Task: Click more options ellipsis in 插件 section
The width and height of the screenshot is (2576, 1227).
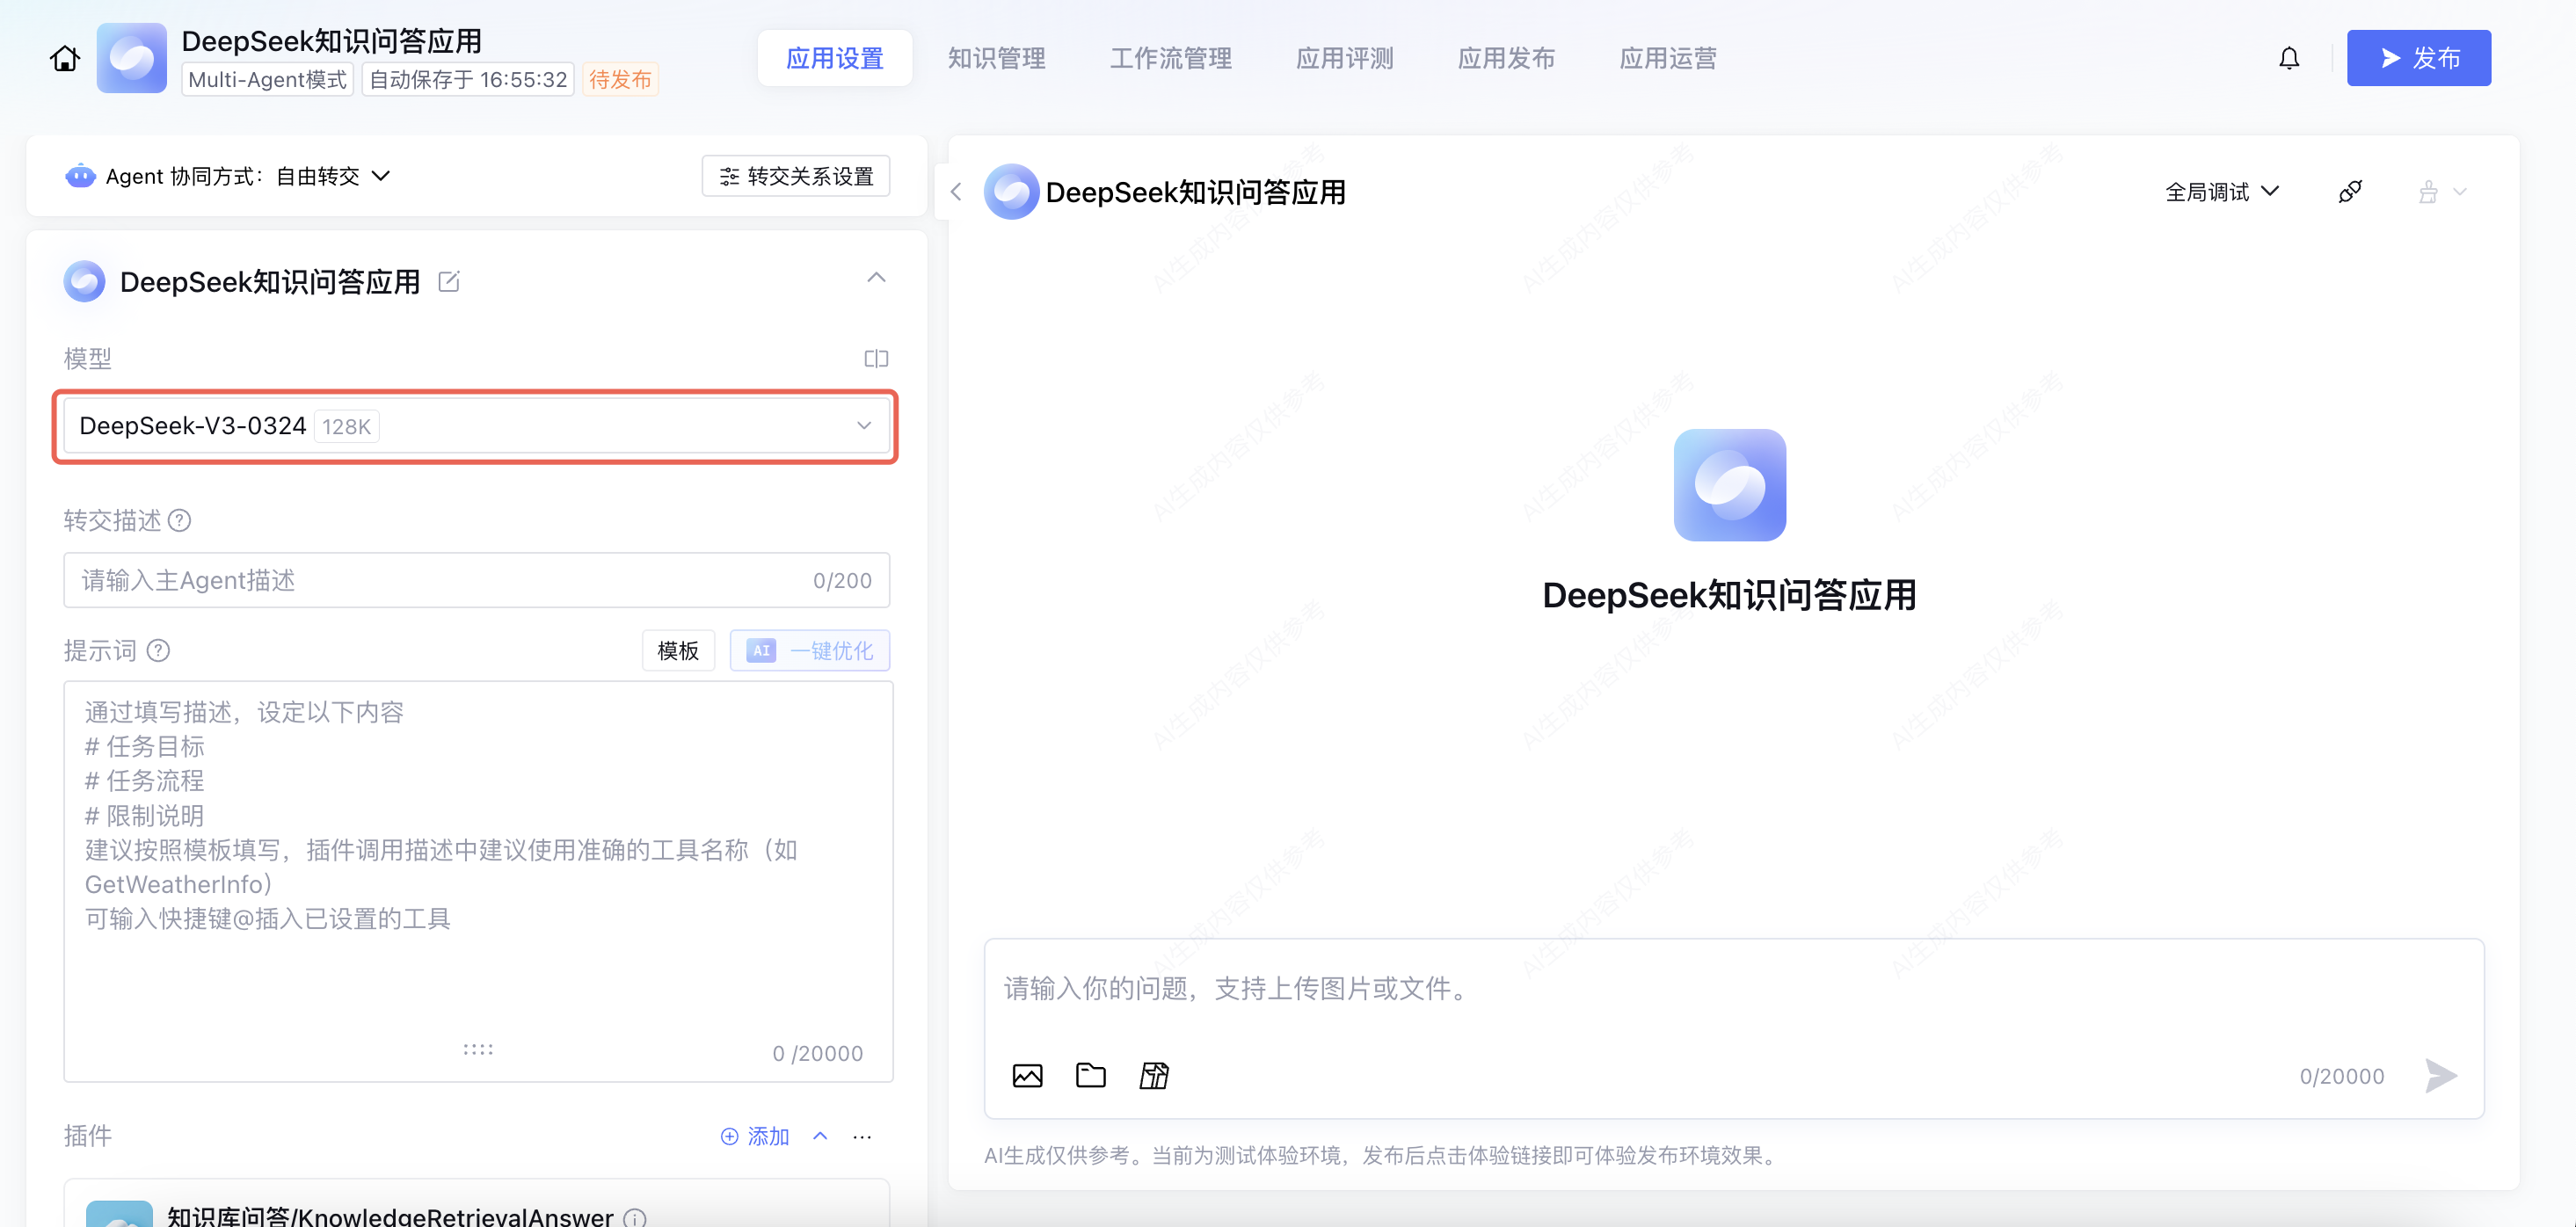Action: pyautogui.click(x=862, y=1137)
